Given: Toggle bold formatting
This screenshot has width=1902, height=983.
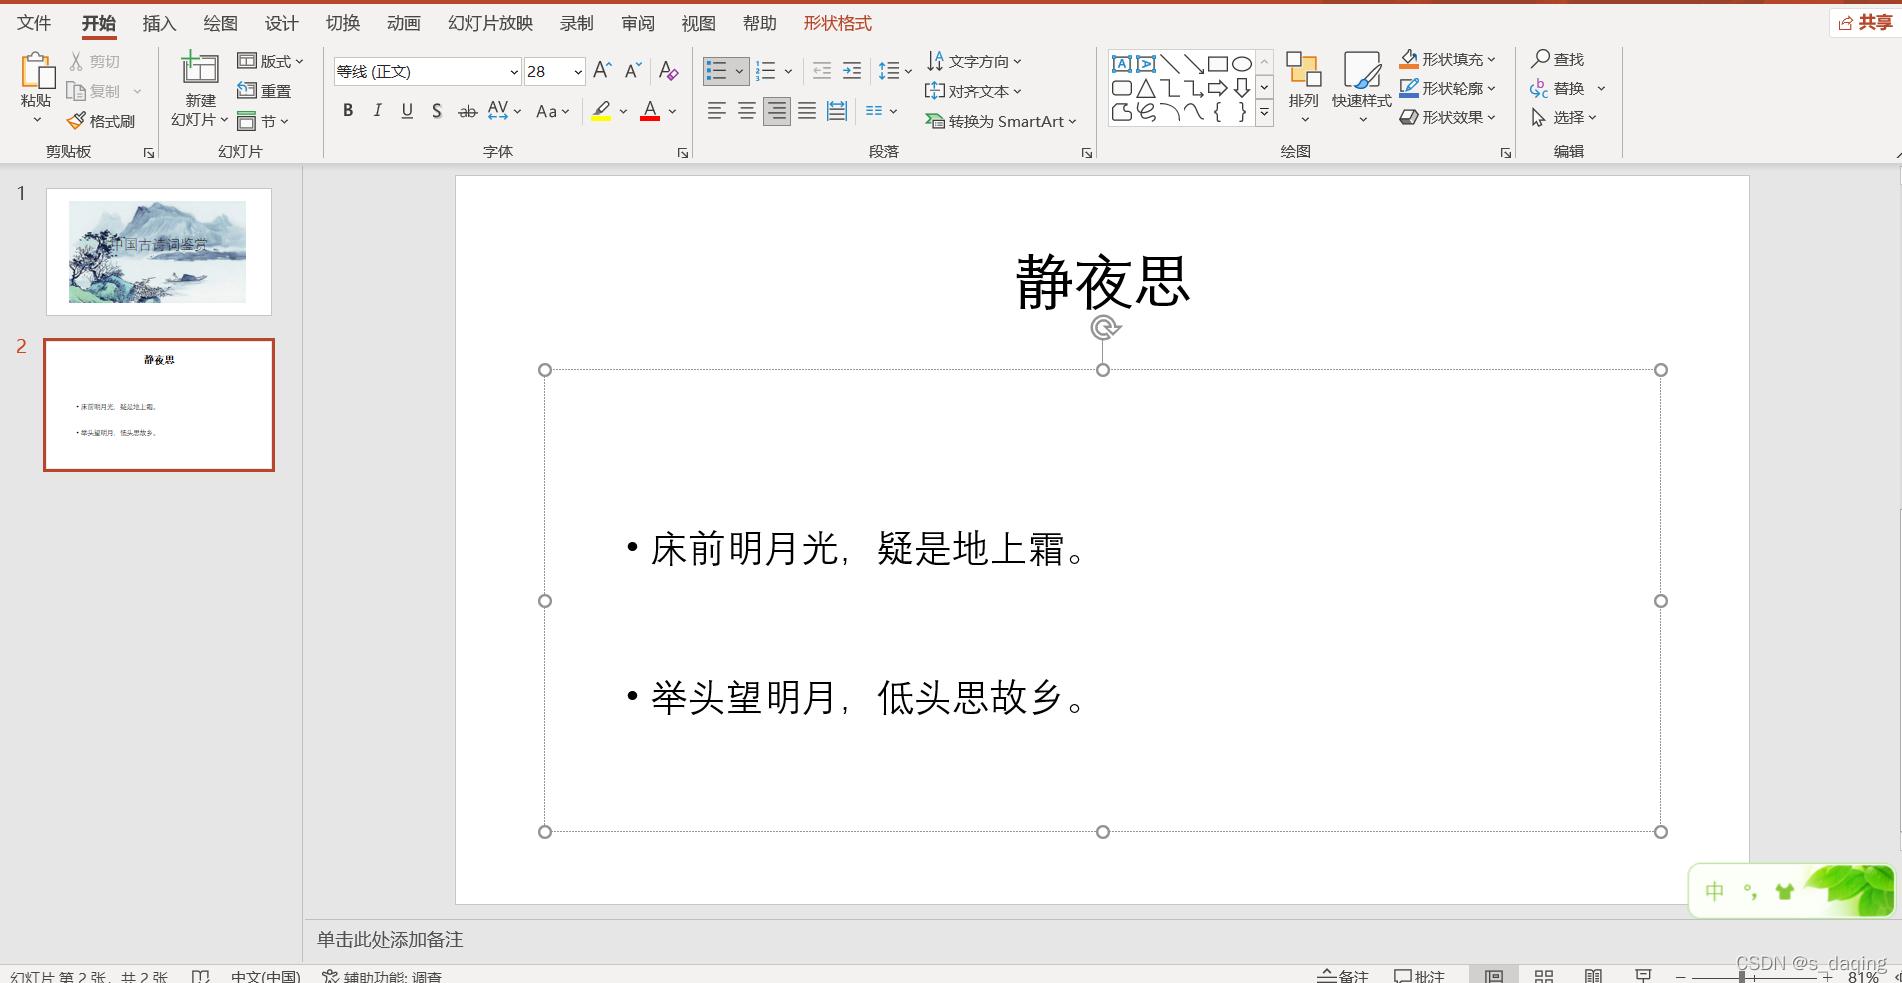Looking at the screenshot, I should pyautogui.click(x=347, y=111).
